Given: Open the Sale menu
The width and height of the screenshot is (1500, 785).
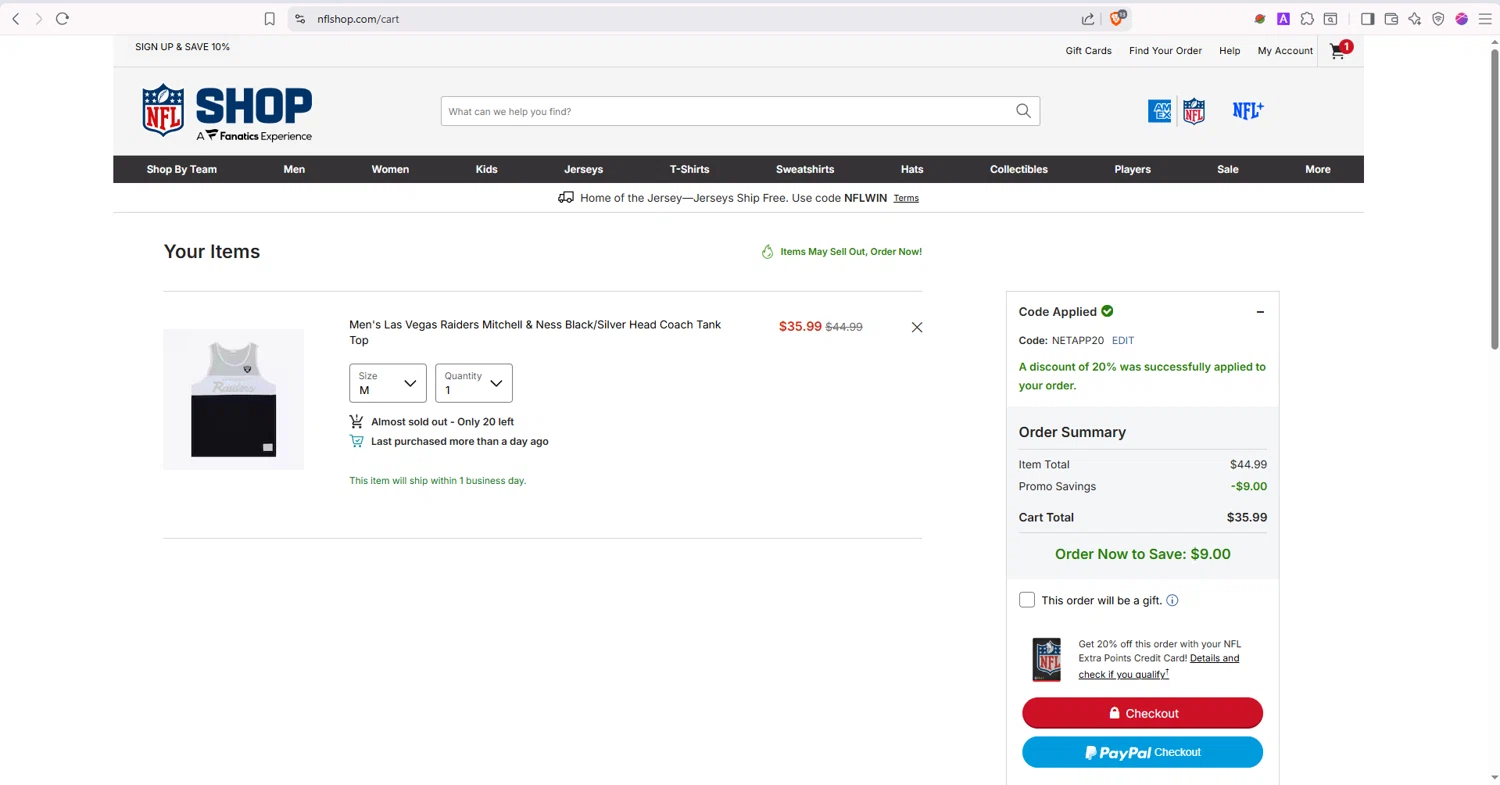Looking at the screenshot, I should (1228, 169).
